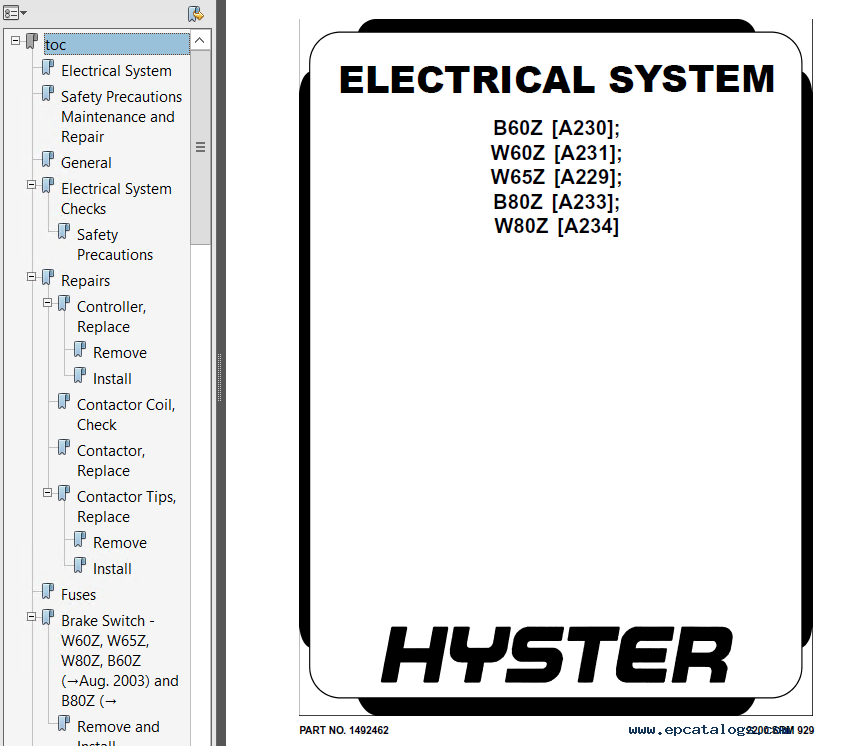Click the bookmark icon beside Contactor, Replace
The width and height of the screenshot is (841, 746).
(64, 447)
